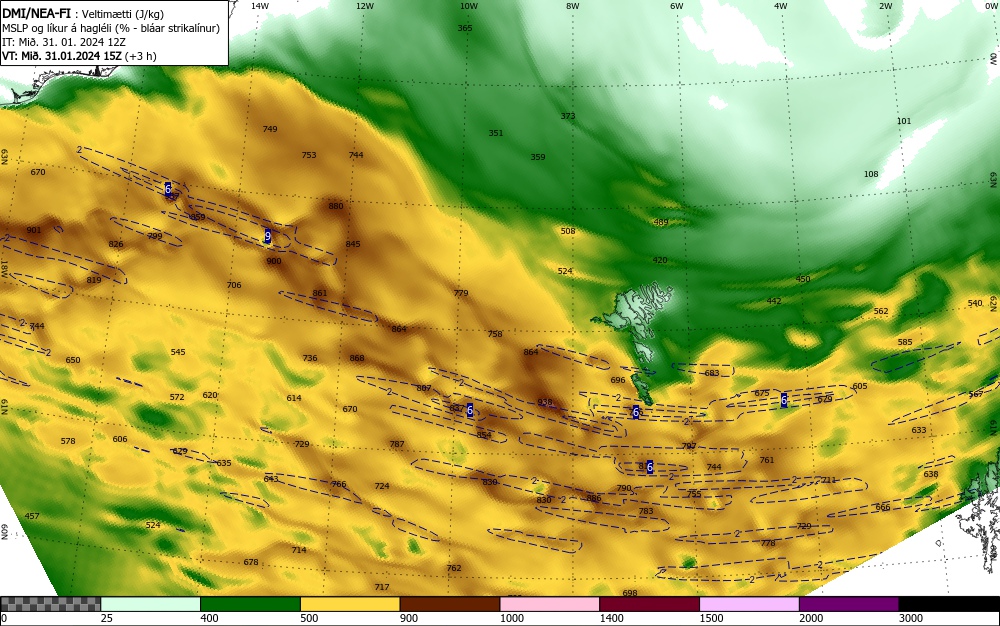1000x626 pixels.
Task: Choose the lilac 1500–2000 legend swatch
Action: [749, 604]
